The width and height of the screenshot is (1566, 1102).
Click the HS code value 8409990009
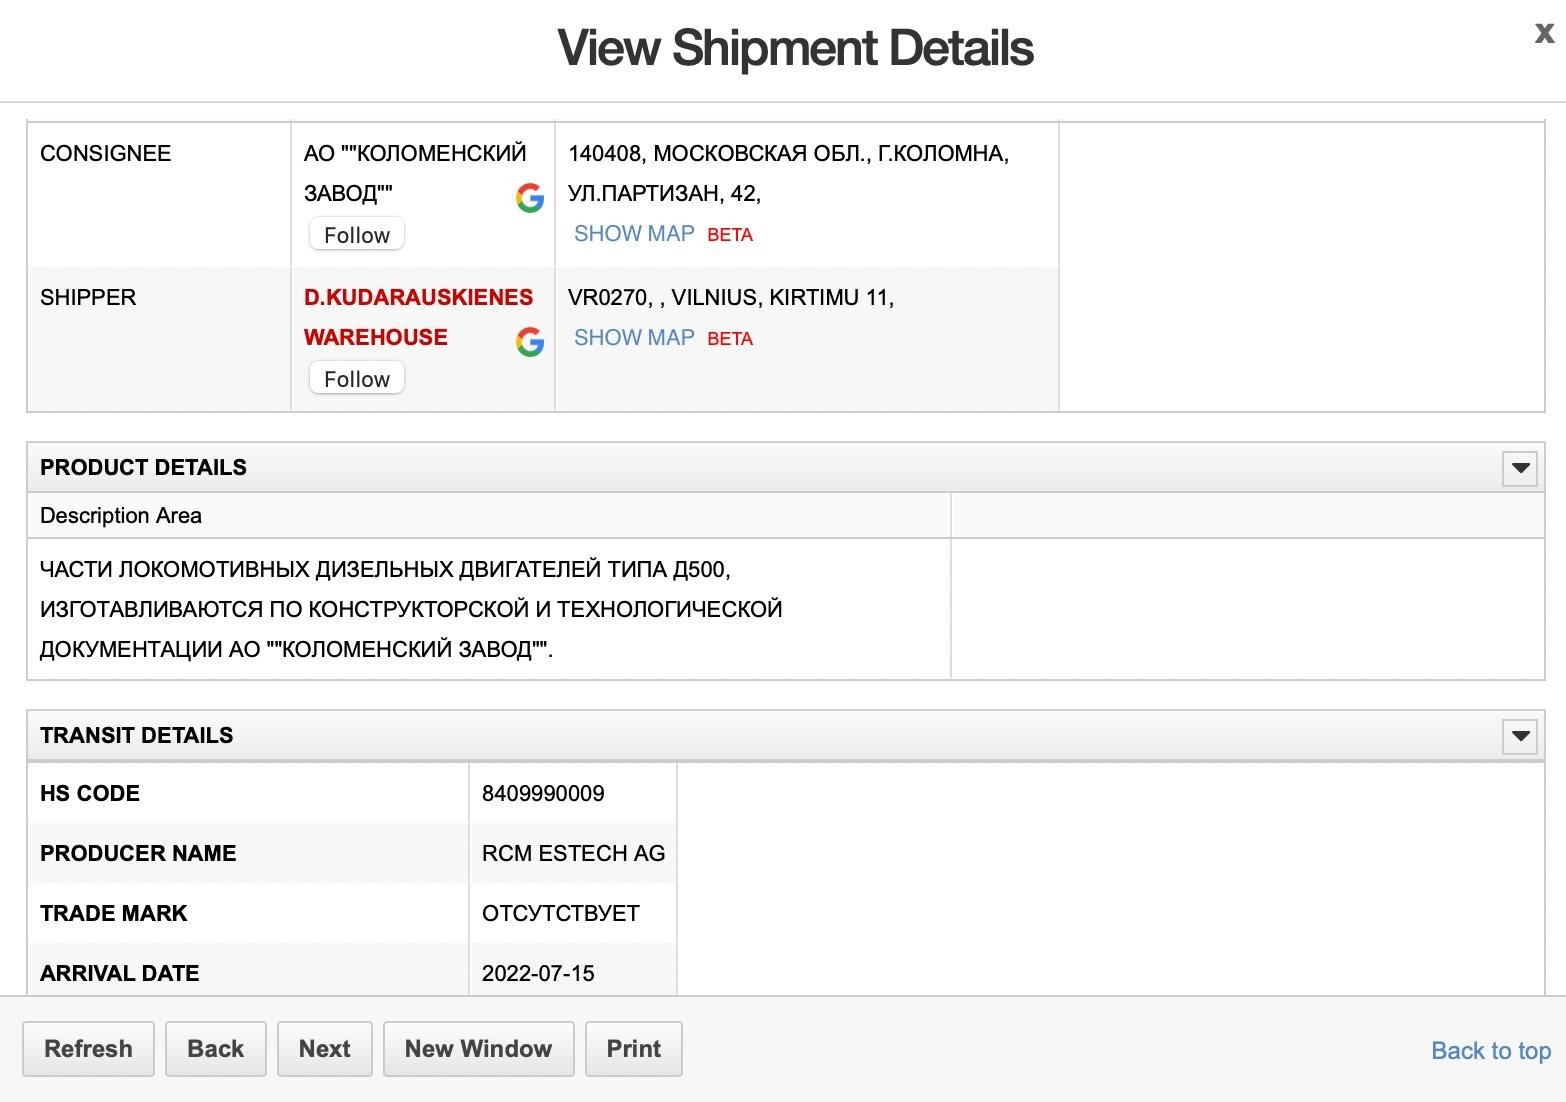[x=543, y=794]
